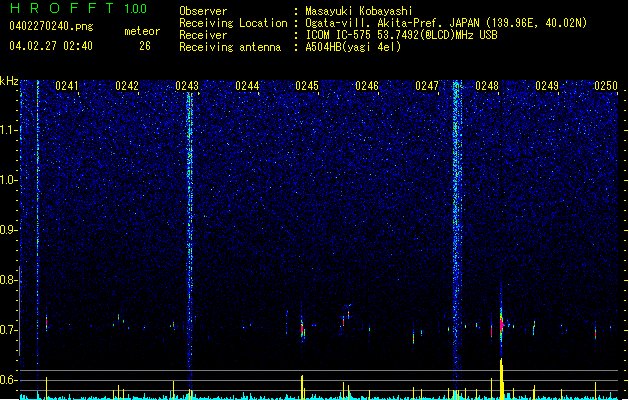Click the 0.8 kHz axis label
The image size is (629, 400).
[8, 280]
